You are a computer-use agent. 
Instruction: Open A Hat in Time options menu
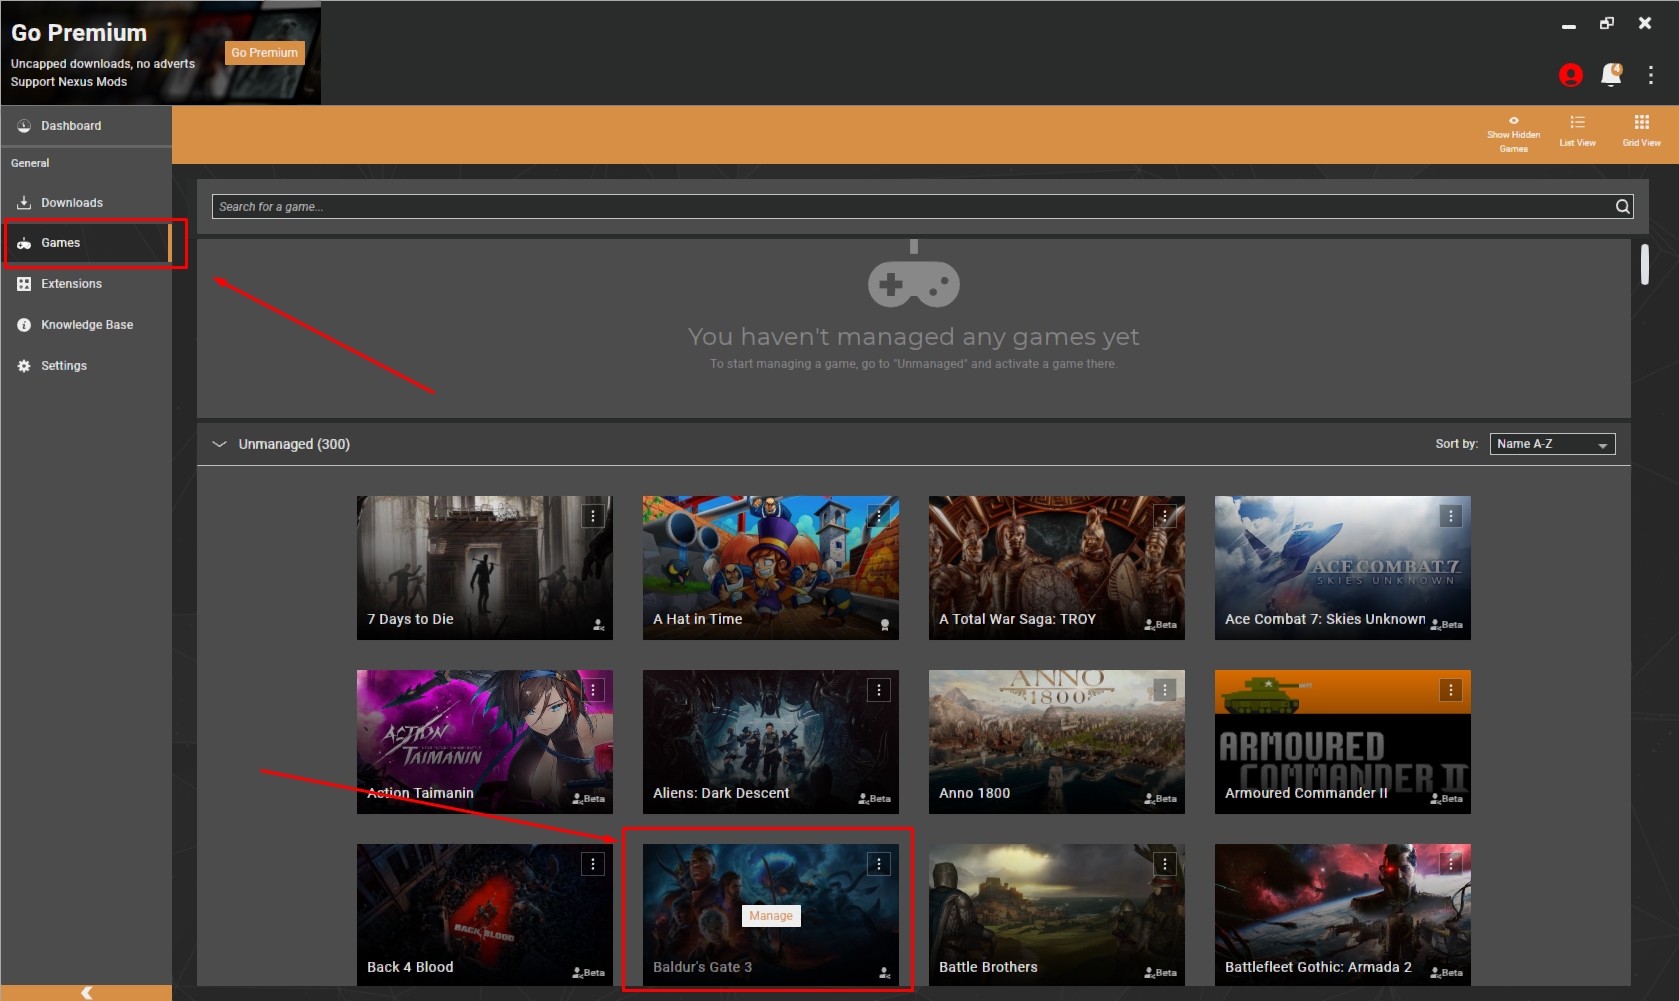879,516
